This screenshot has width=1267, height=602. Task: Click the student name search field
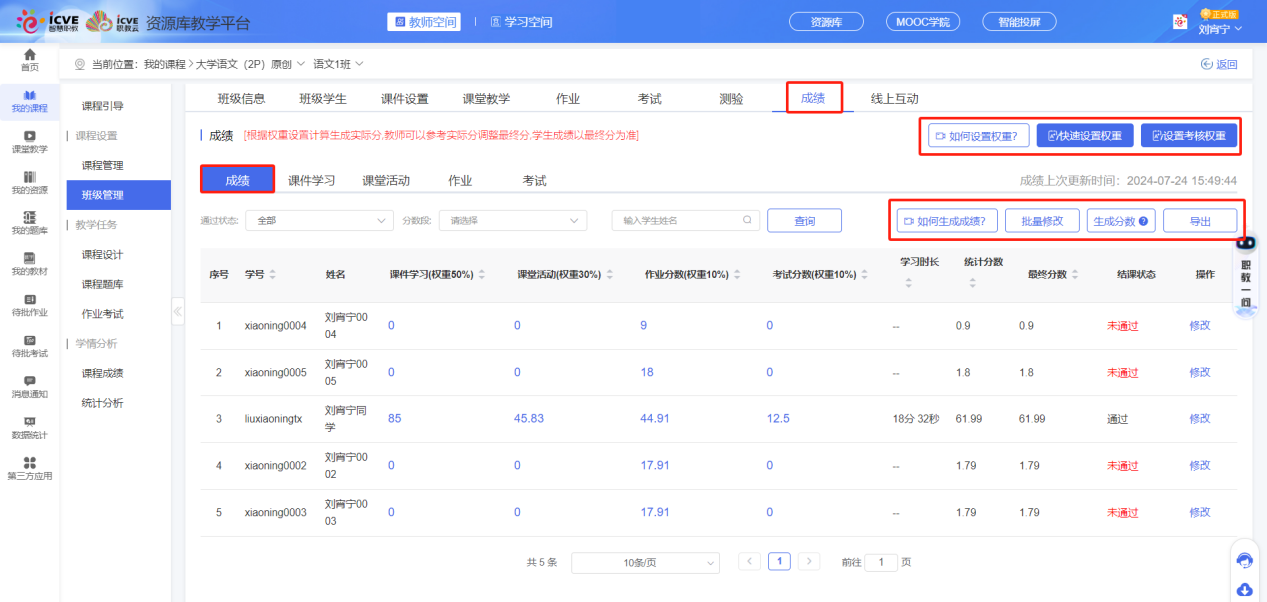[680, 221]
